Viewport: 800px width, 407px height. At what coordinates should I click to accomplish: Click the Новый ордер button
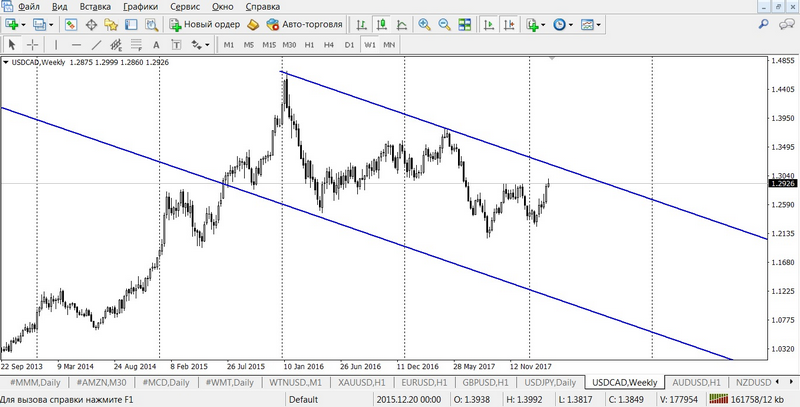point(204,23)
